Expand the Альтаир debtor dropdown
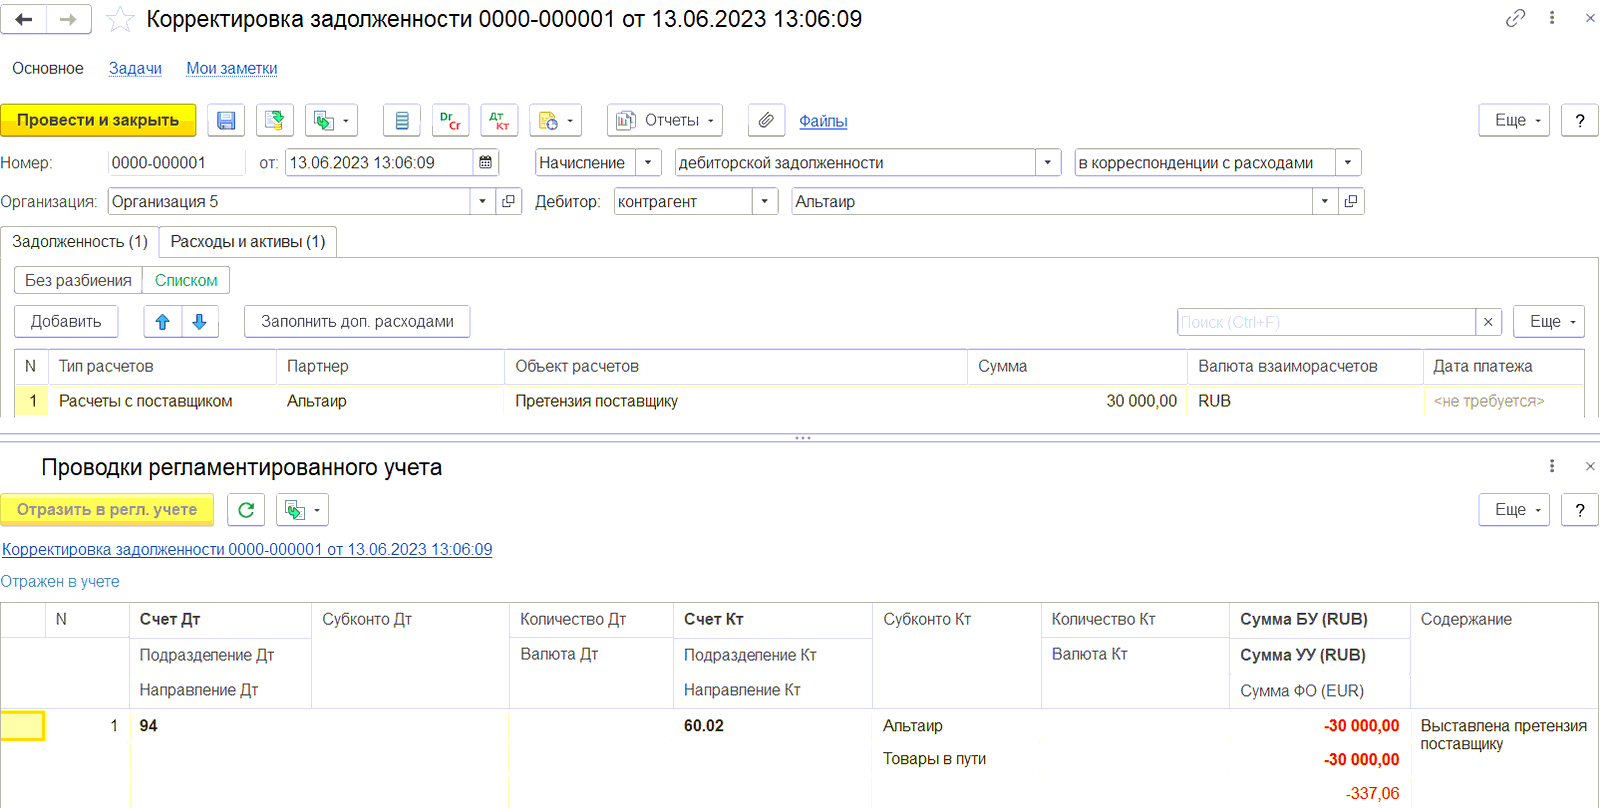Screen dimensions: 1600x808 click(1325, 202)
